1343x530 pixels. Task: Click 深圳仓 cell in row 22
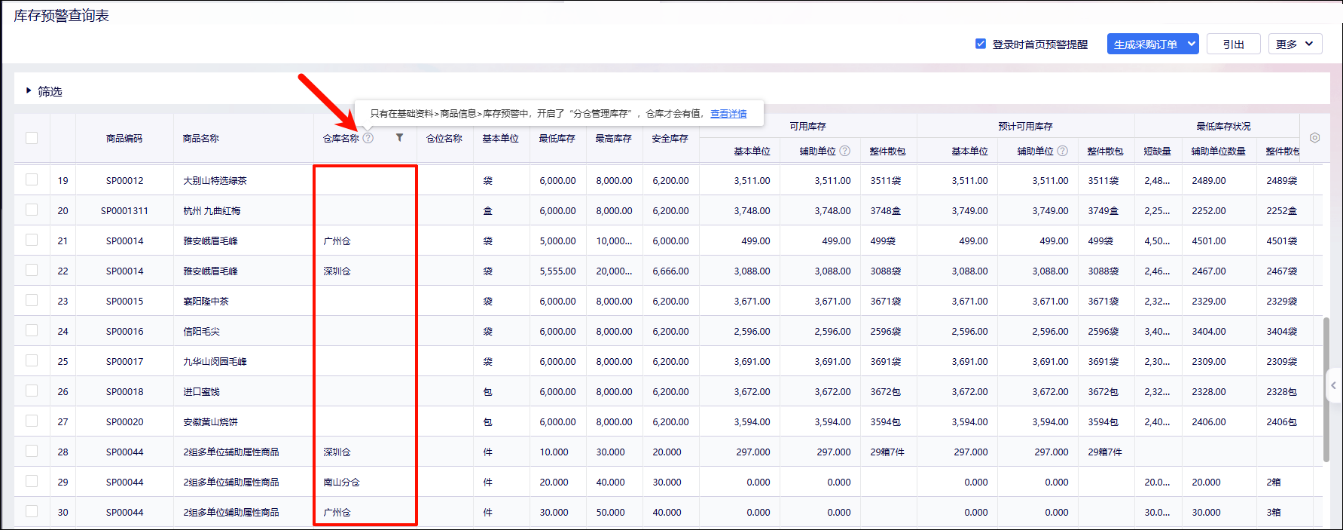click(337, 271)
